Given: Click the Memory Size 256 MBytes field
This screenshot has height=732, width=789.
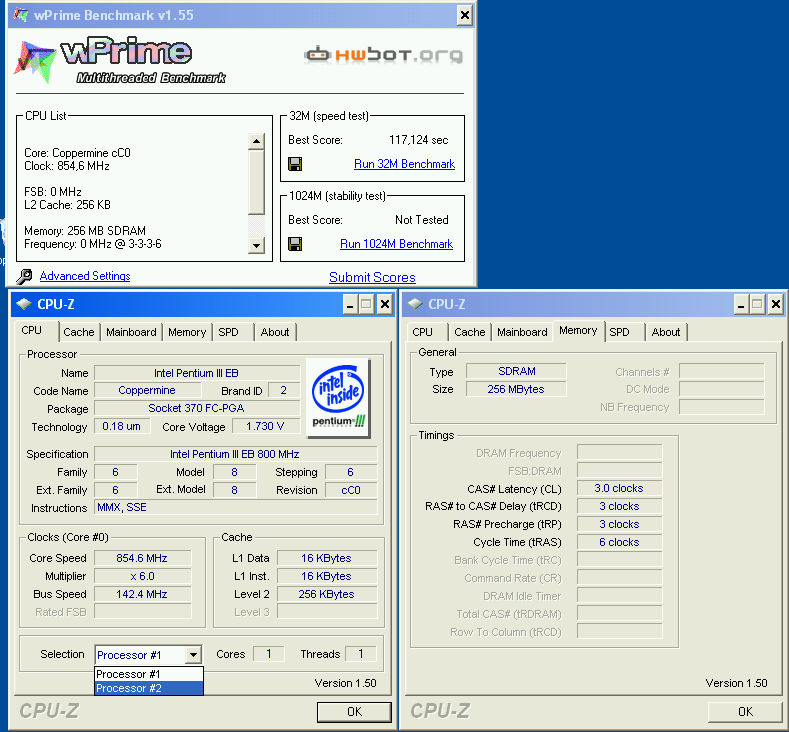Looking at the screenshot, I should coord(516,389).
